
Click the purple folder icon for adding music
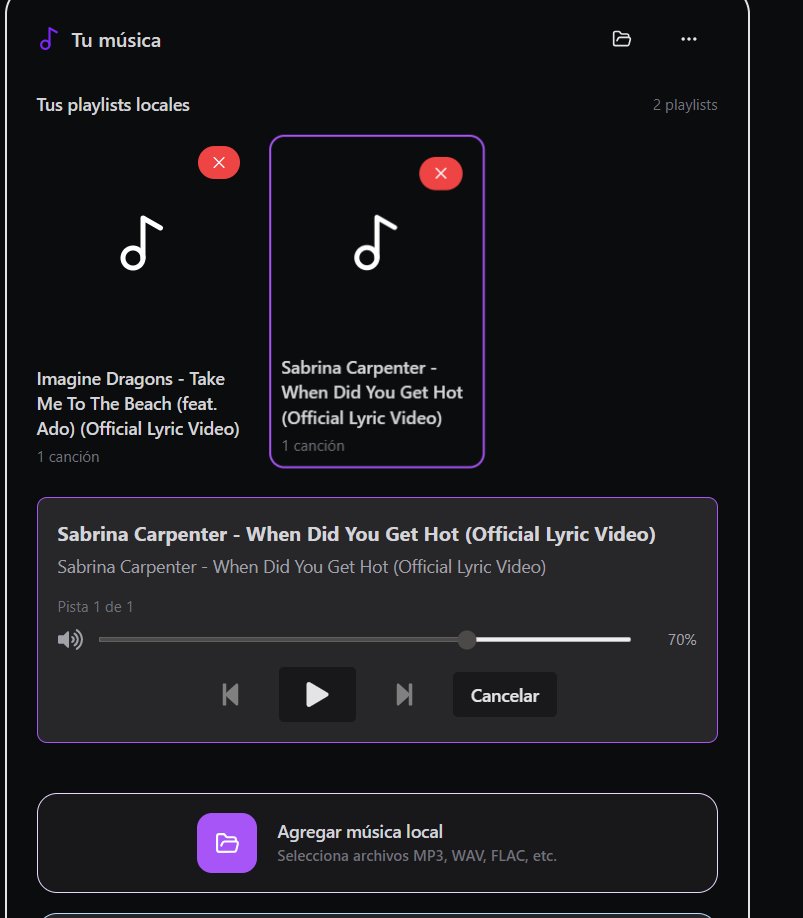(x=227, y=843)
